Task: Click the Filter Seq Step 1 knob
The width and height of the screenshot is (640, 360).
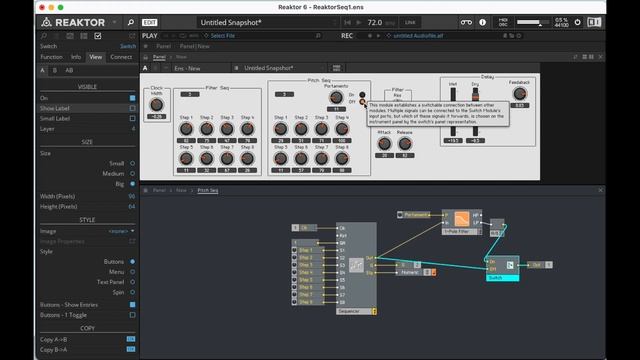Action: [186, 129]
